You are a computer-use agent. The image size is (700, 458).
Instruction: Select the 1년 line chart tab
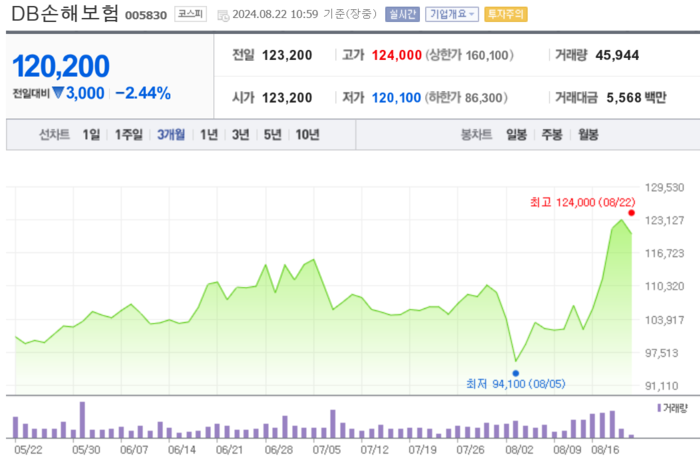click(x=208, y=134)
